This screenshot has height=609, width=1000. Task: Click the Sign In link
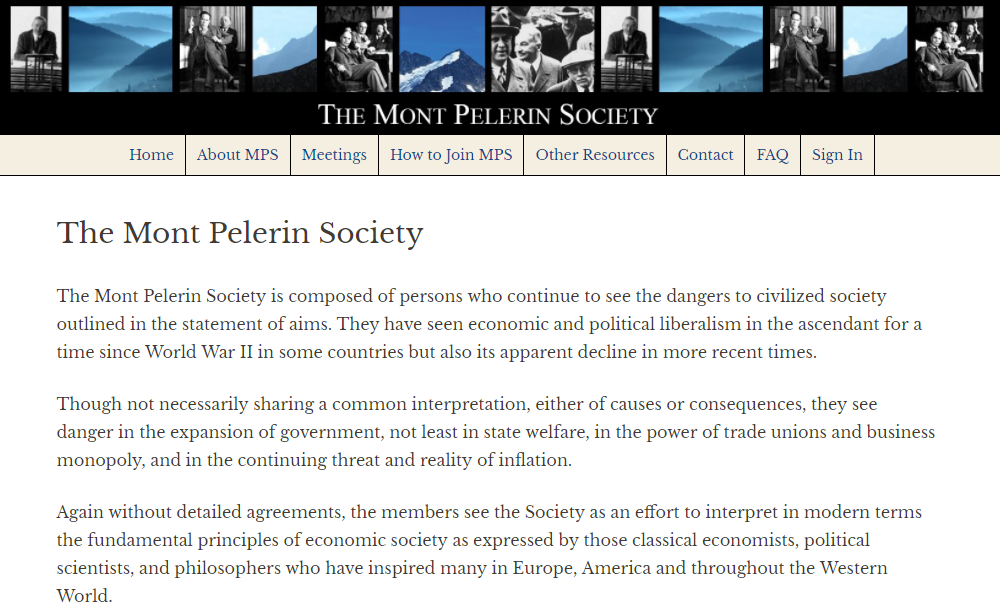(837, 155)
